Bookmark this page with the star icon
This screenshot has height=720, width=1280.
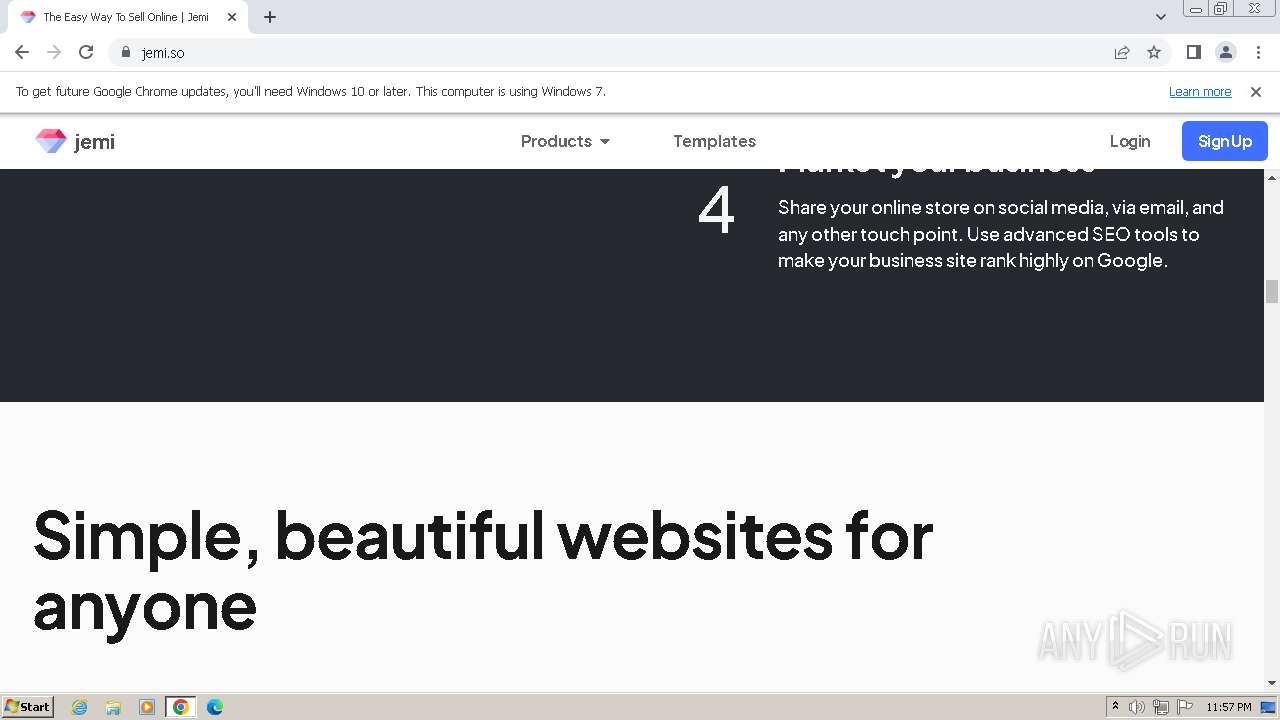1154,52
